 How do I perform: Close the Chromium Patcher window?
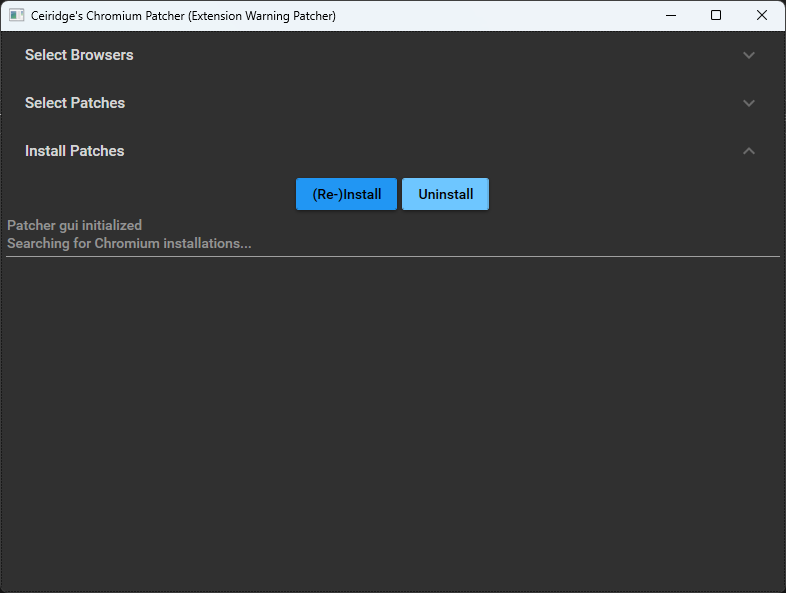761,16
